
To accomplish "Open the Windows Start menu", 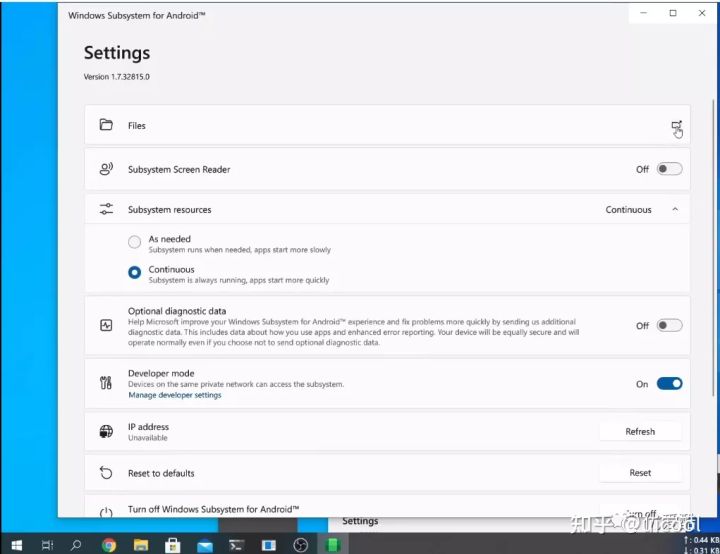I will pyautogui.click(x=17, y=545).
